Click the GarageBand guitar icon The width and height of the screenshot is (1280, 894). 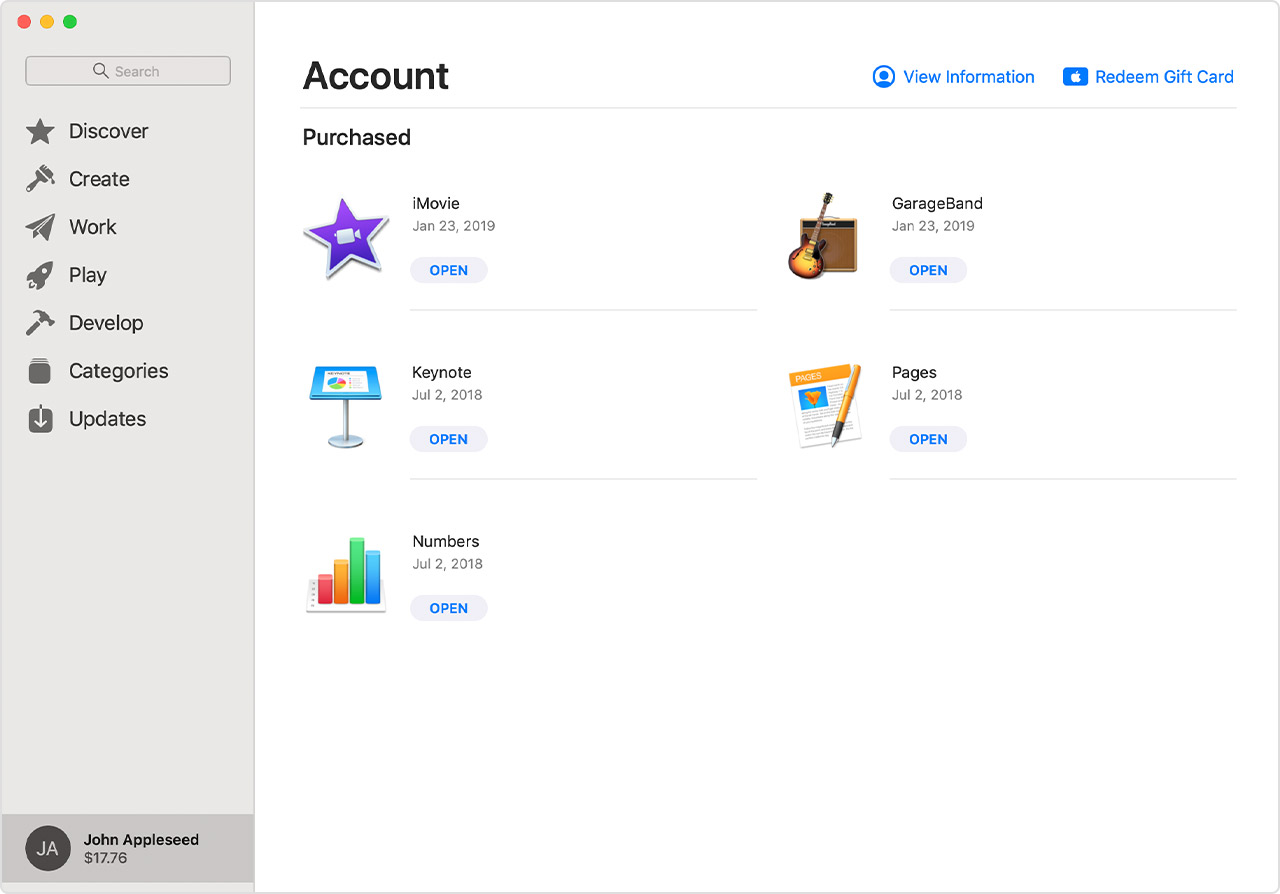823,236
